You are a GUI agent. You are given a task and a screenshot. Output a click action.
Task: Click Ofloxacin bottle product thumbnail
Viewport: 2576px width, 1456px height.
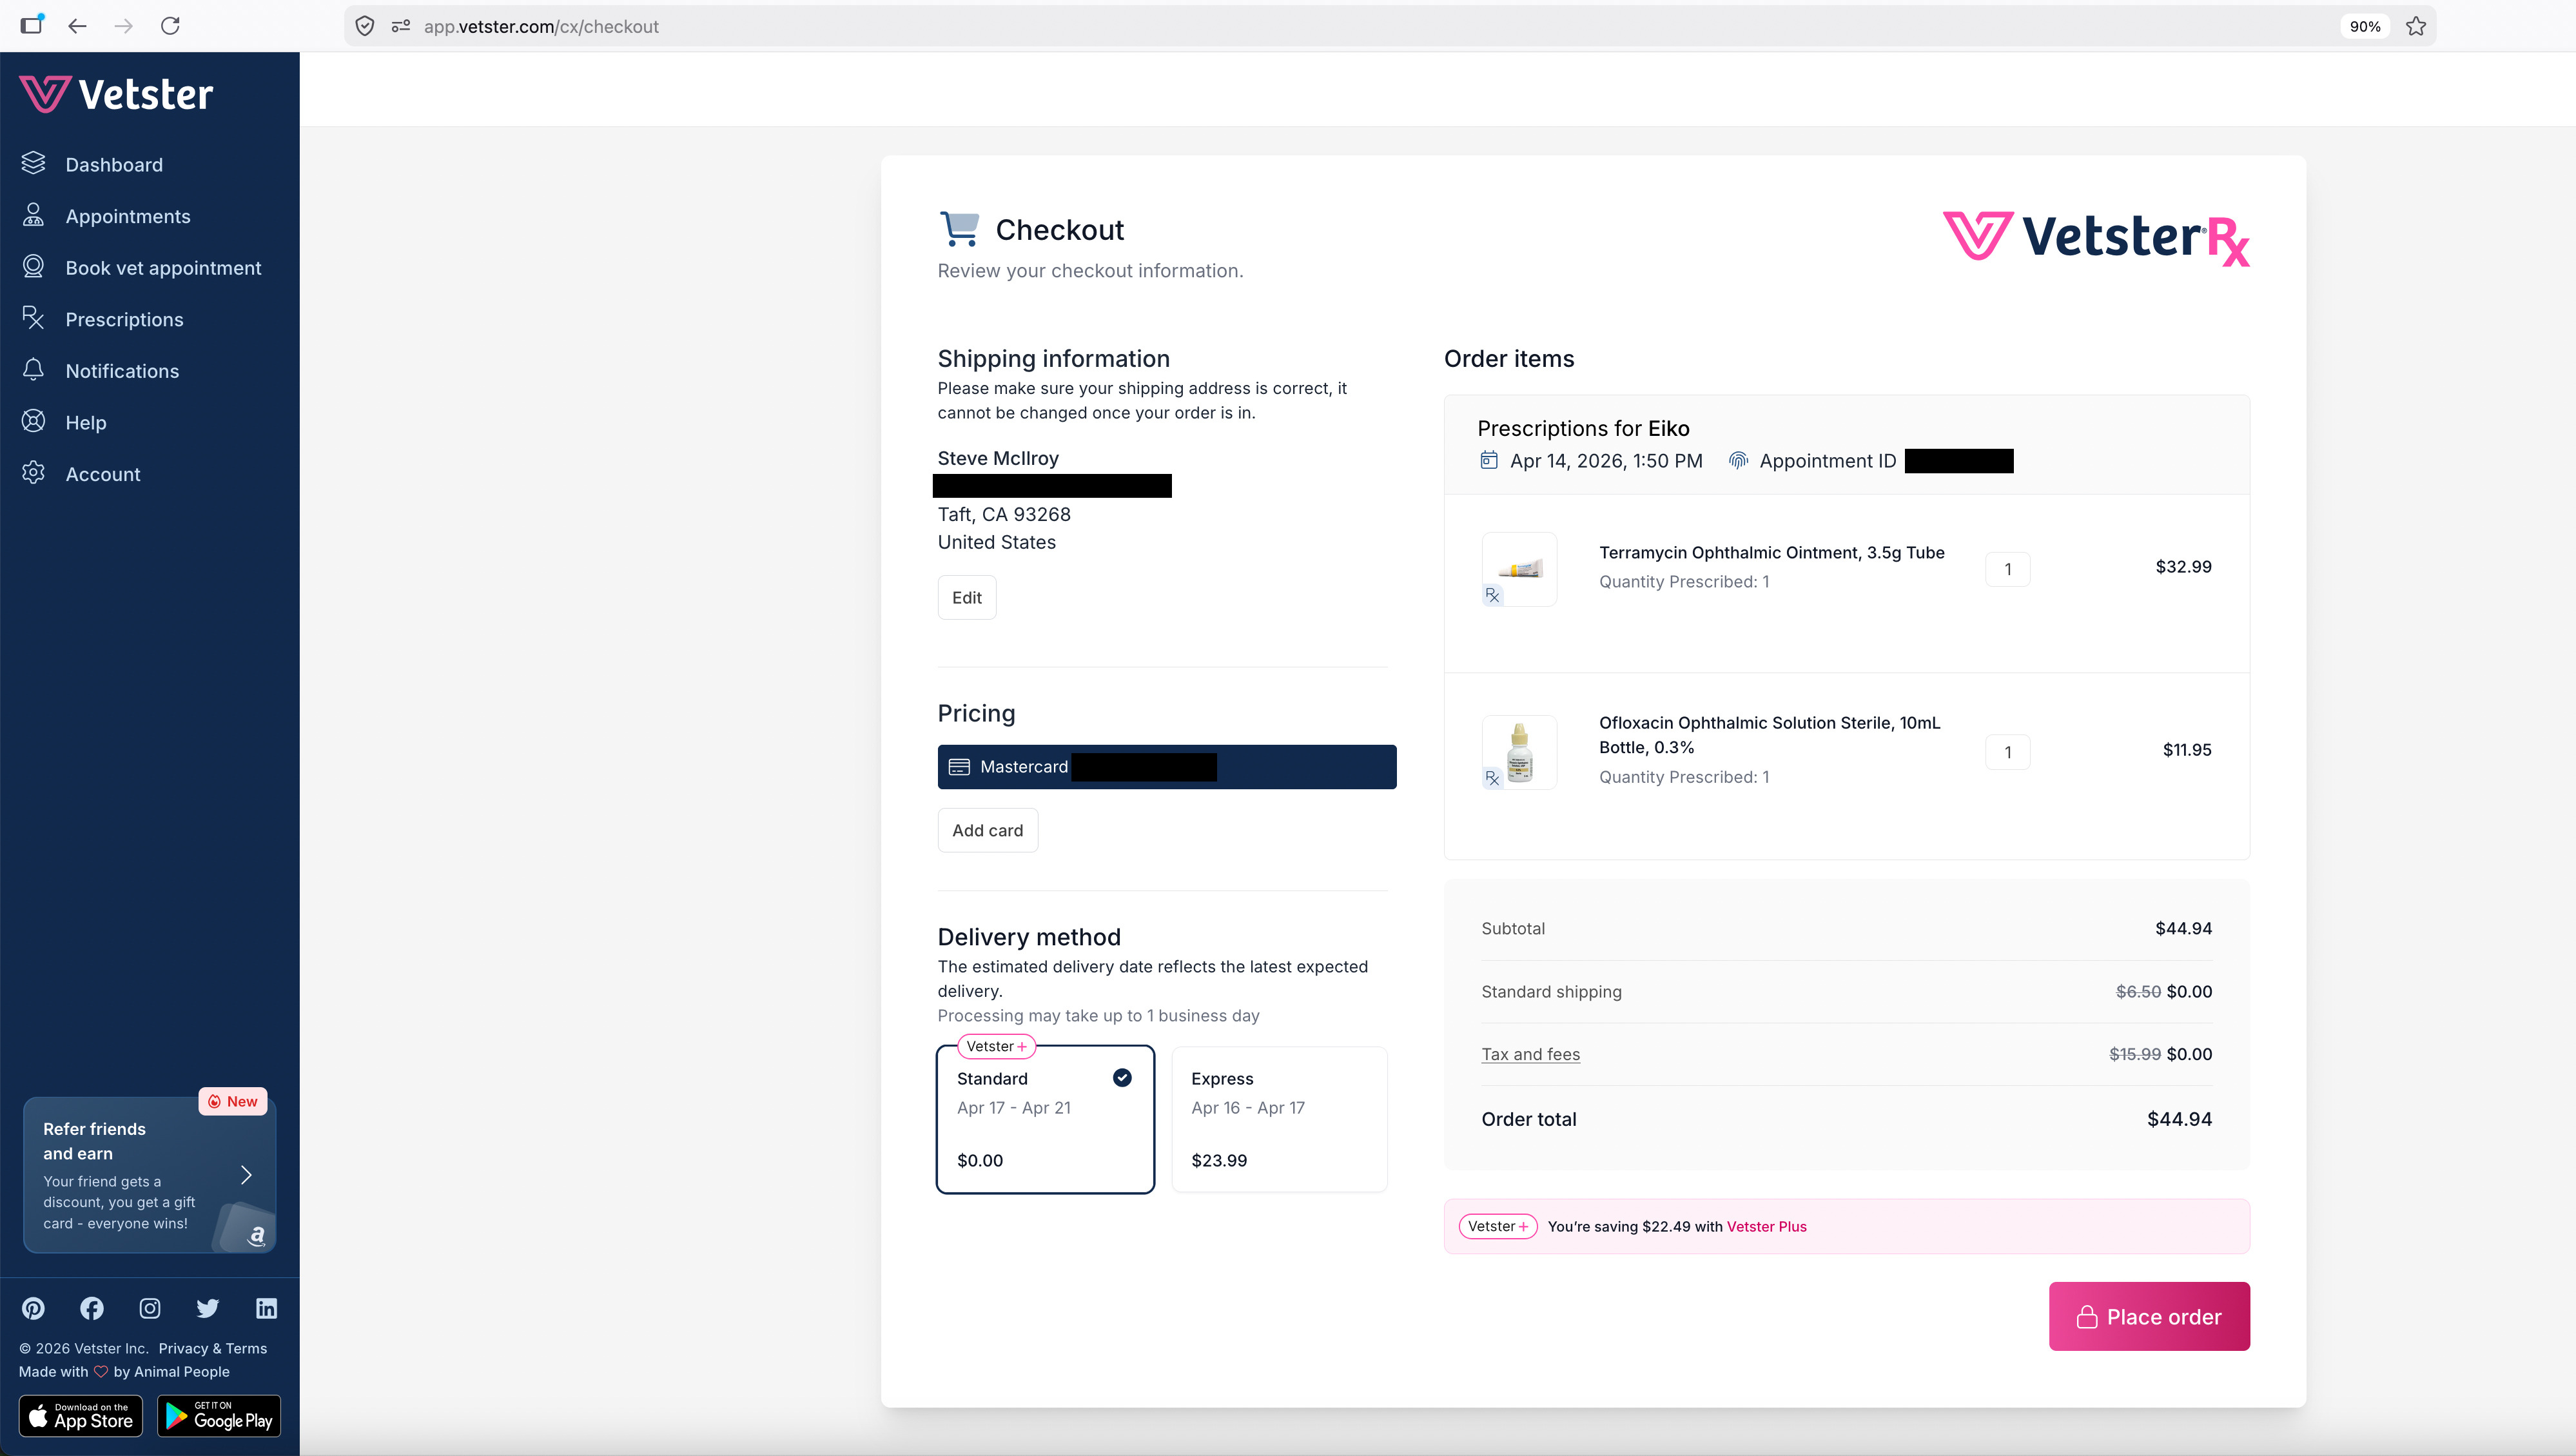pyautogui.click(x=1518, y=752)
